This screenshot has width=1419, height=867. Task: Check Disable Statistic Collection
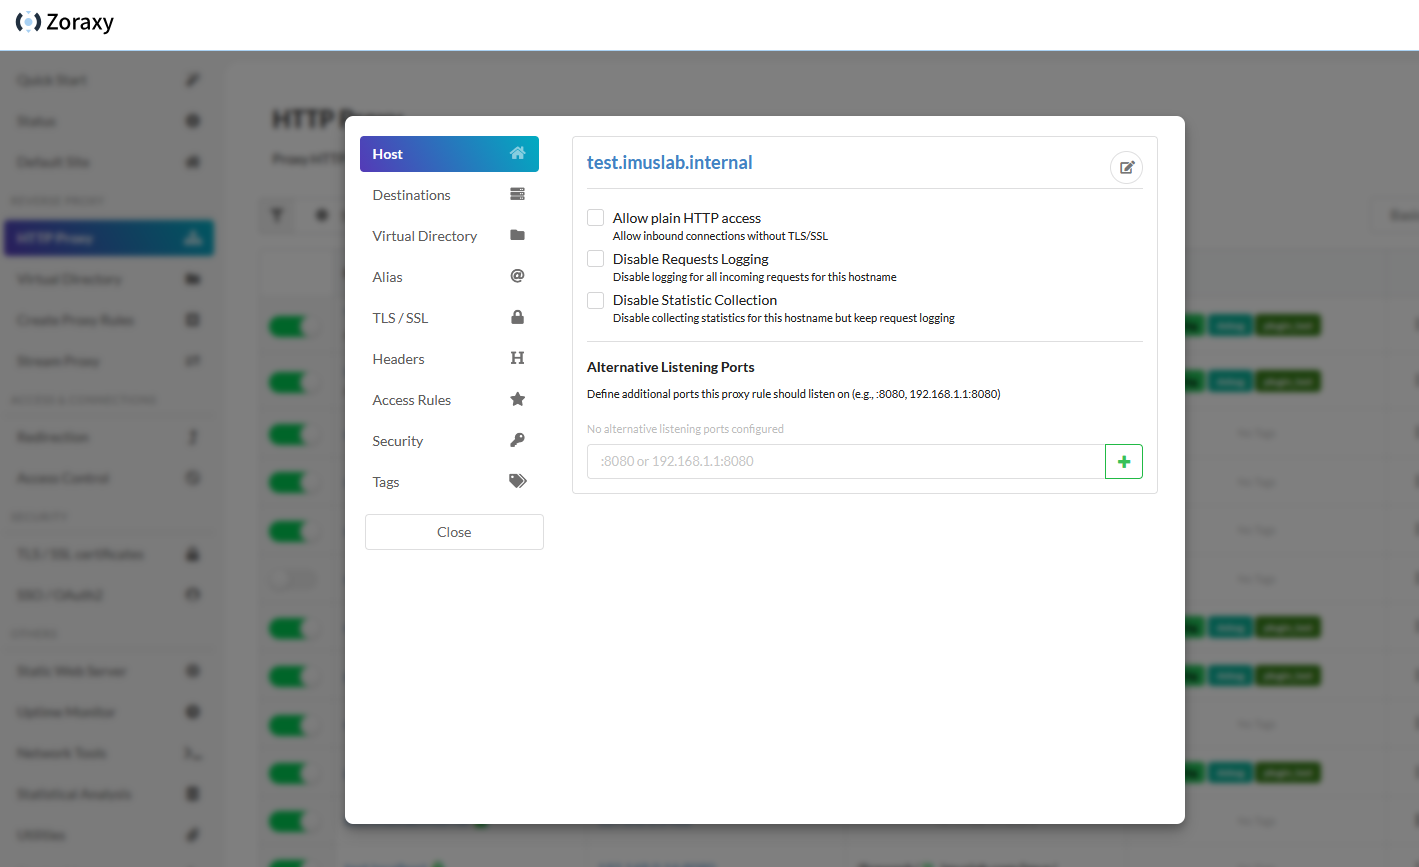(x=595, y=300)
